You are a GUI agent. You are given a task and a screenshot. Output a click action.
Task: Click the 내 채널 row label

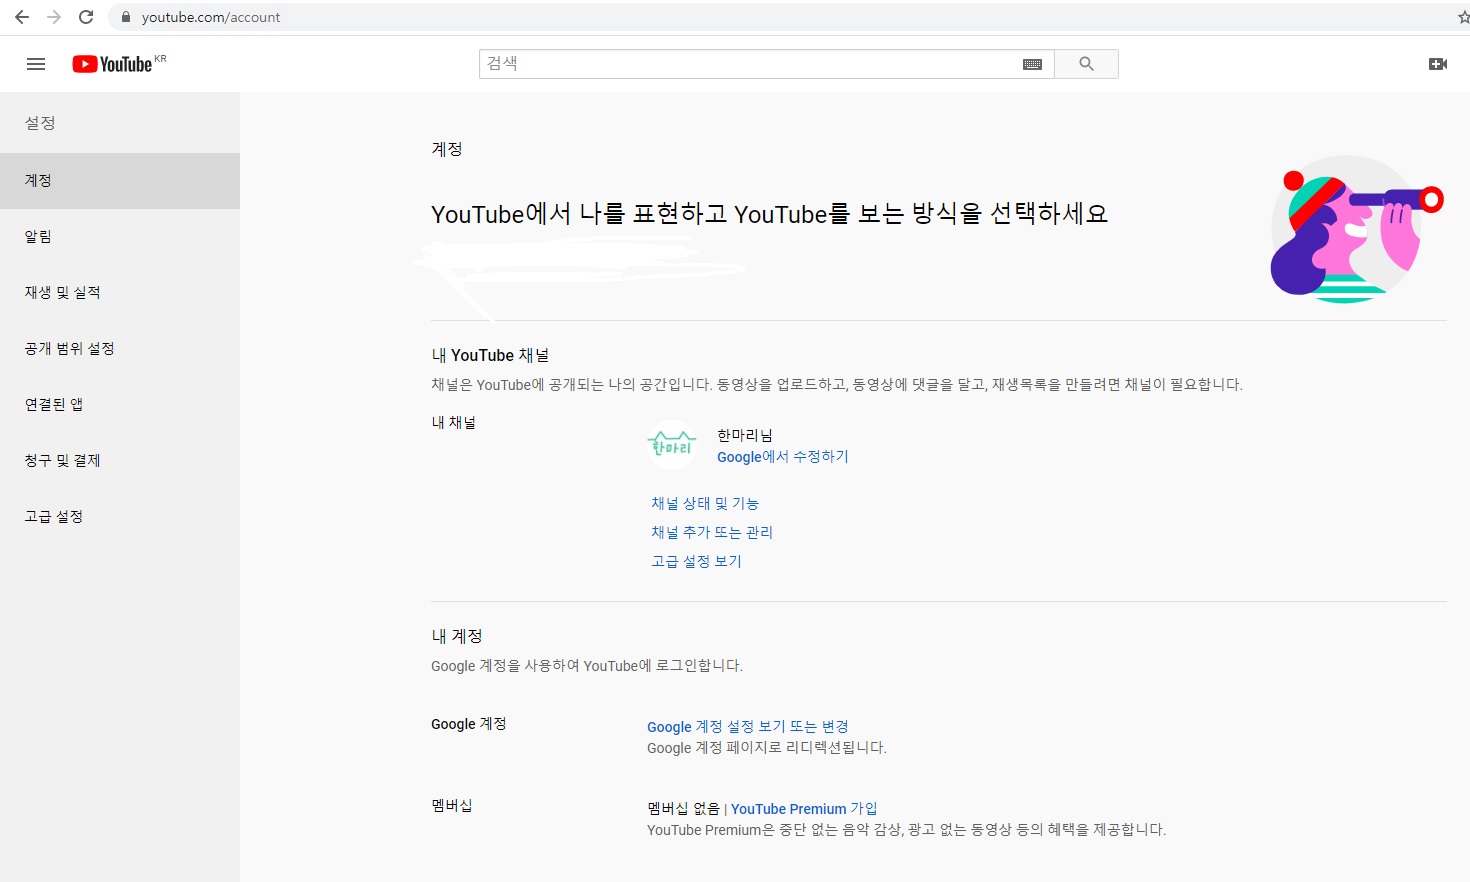(454, 423)
